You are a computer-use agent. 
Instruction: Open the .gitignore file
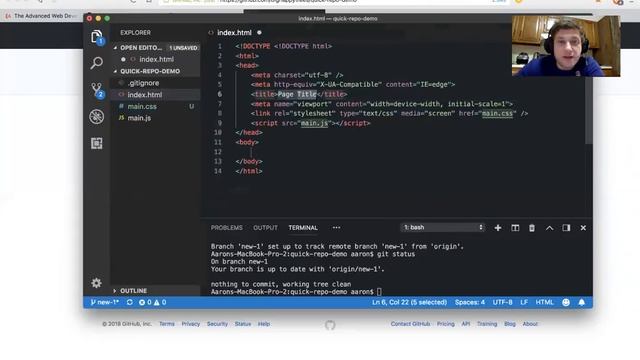pos(143,83)
